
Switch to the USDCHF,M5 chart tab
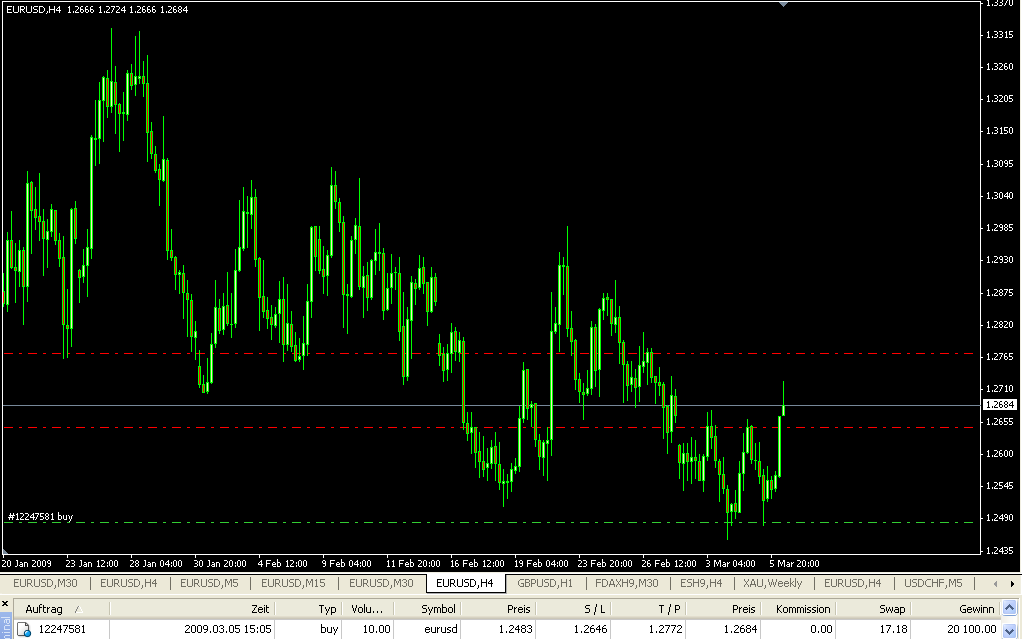(933, 583)
